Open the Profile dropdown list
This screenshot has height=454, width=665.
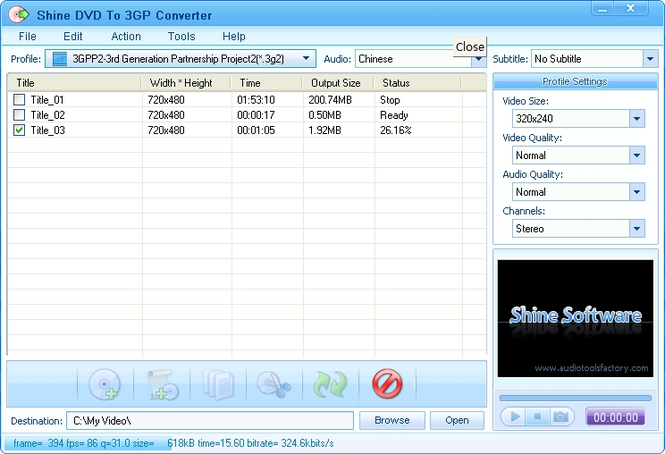tap(306, 59)
